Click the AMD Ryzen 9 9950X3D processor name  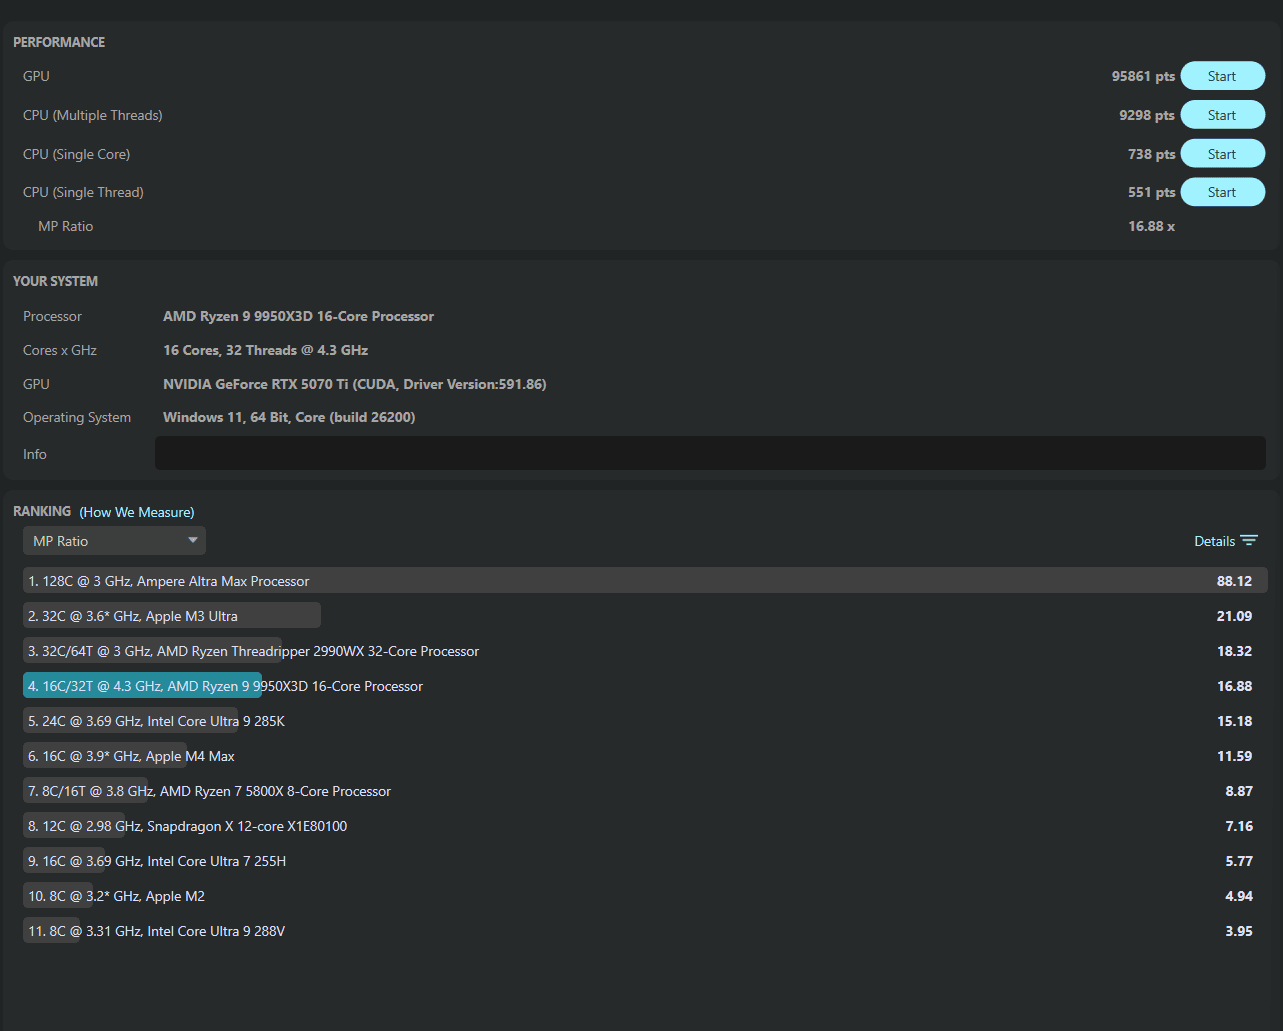(298, 316)
